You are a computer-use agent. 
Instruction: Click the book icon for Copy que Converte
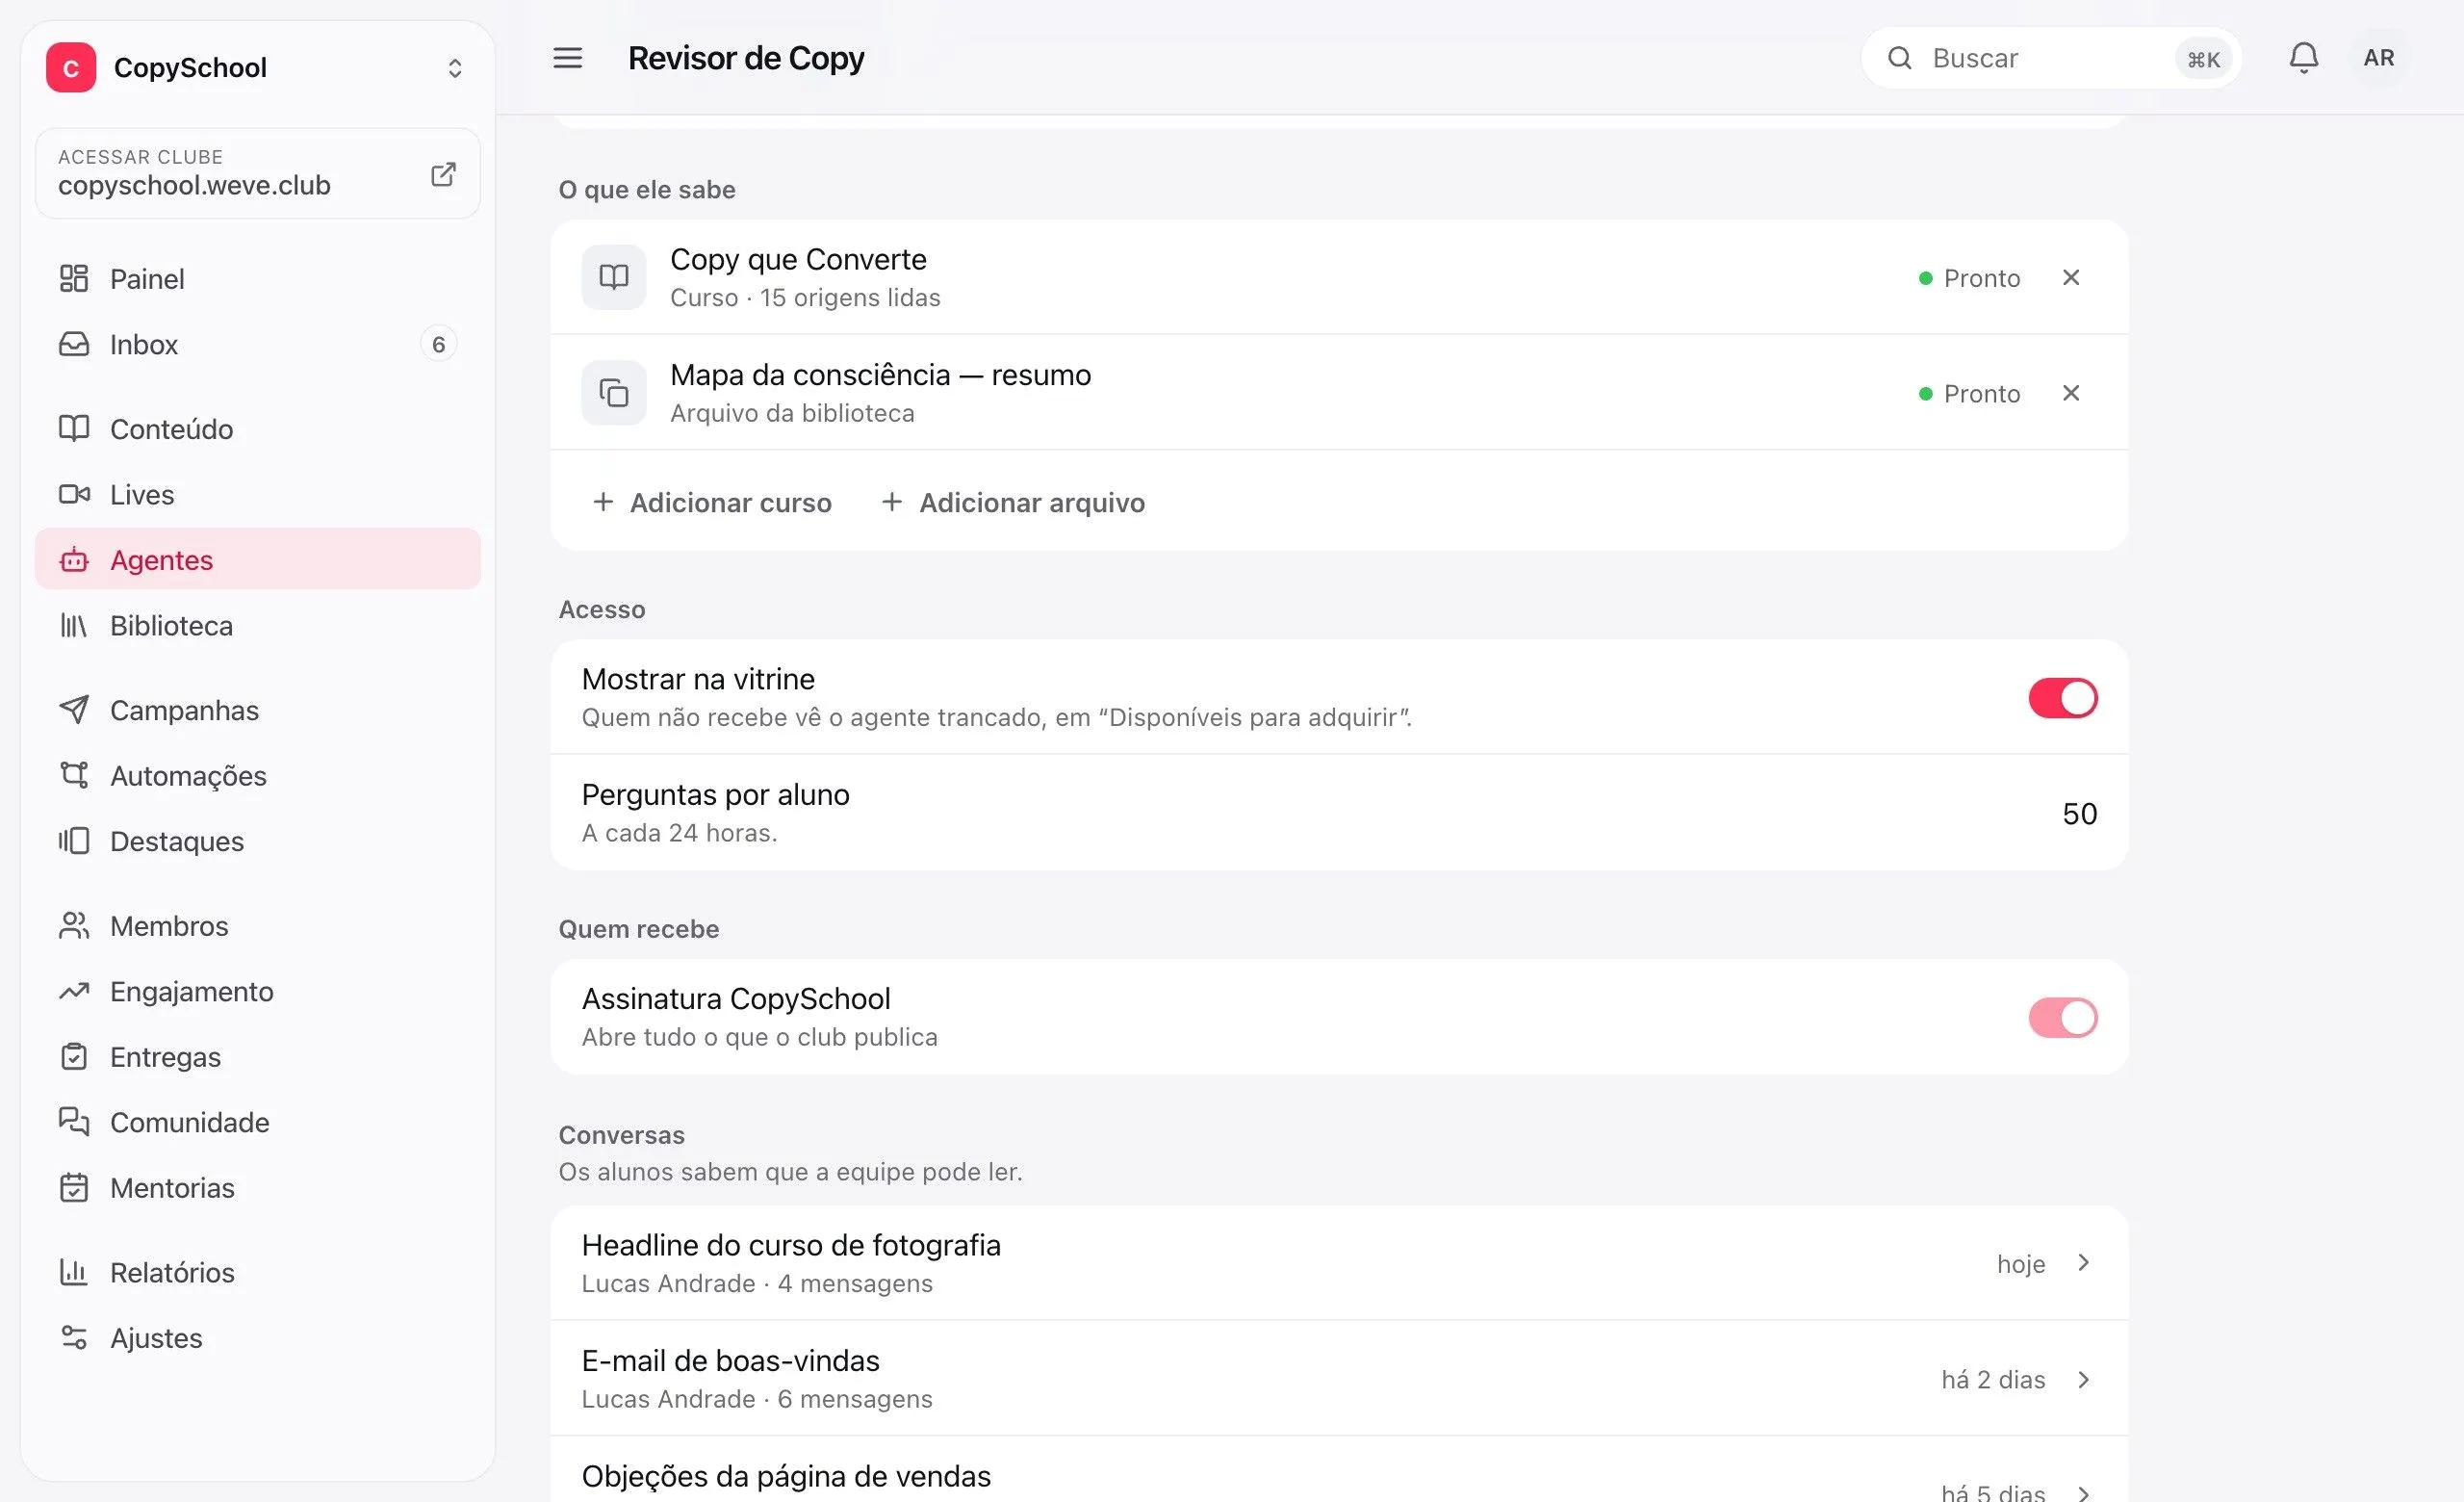[x=613, y=277]
